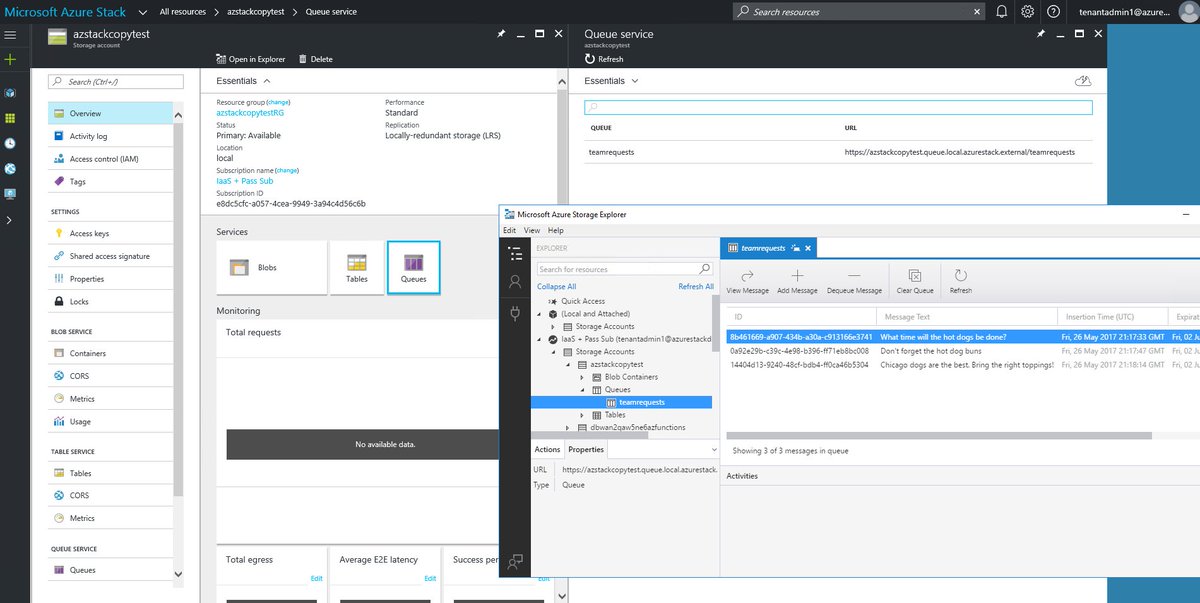
Task: Collapse the Queues tree node
Action: pyautogui.click(x=583, y=389)
